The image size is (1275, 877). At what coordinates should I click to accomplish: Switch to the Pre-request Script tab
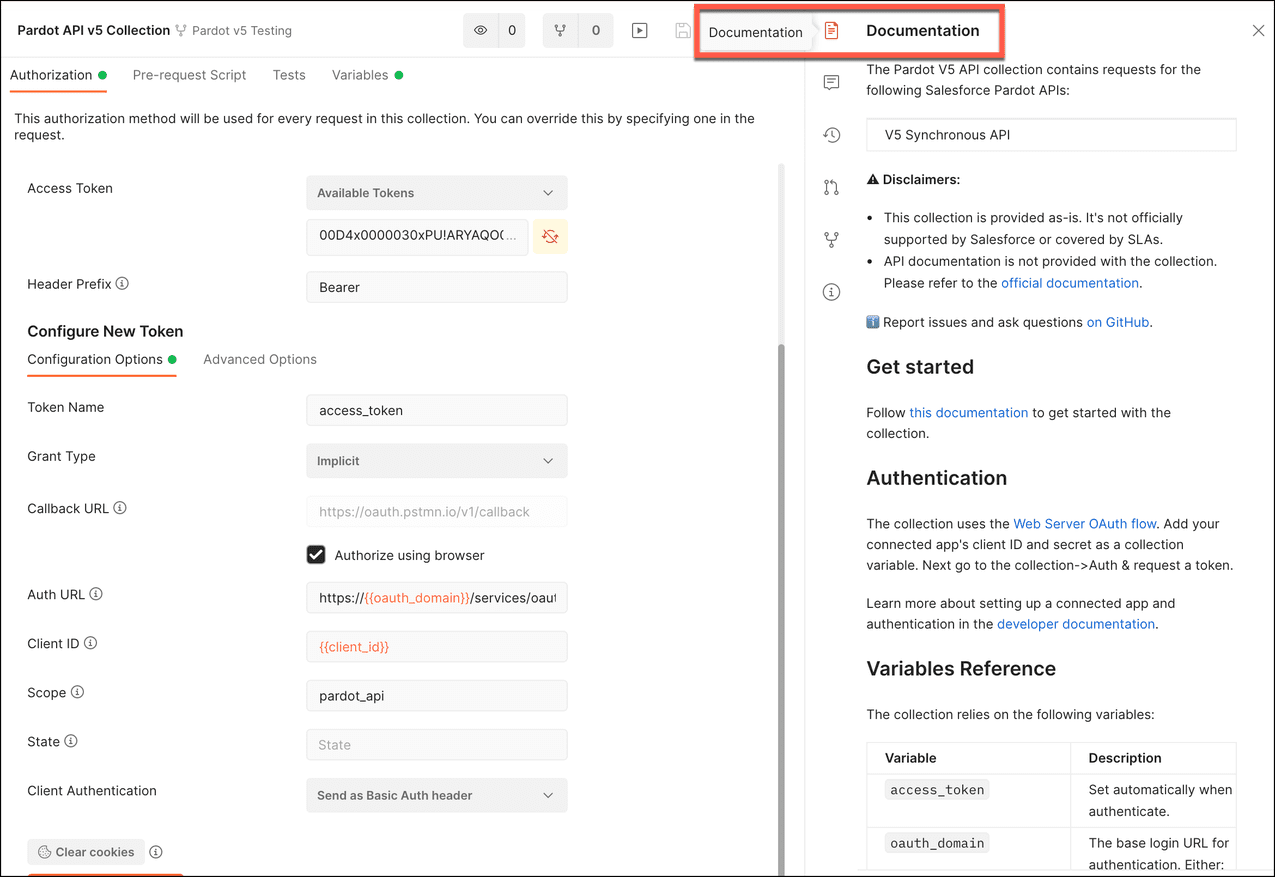(x=189, y=75)
